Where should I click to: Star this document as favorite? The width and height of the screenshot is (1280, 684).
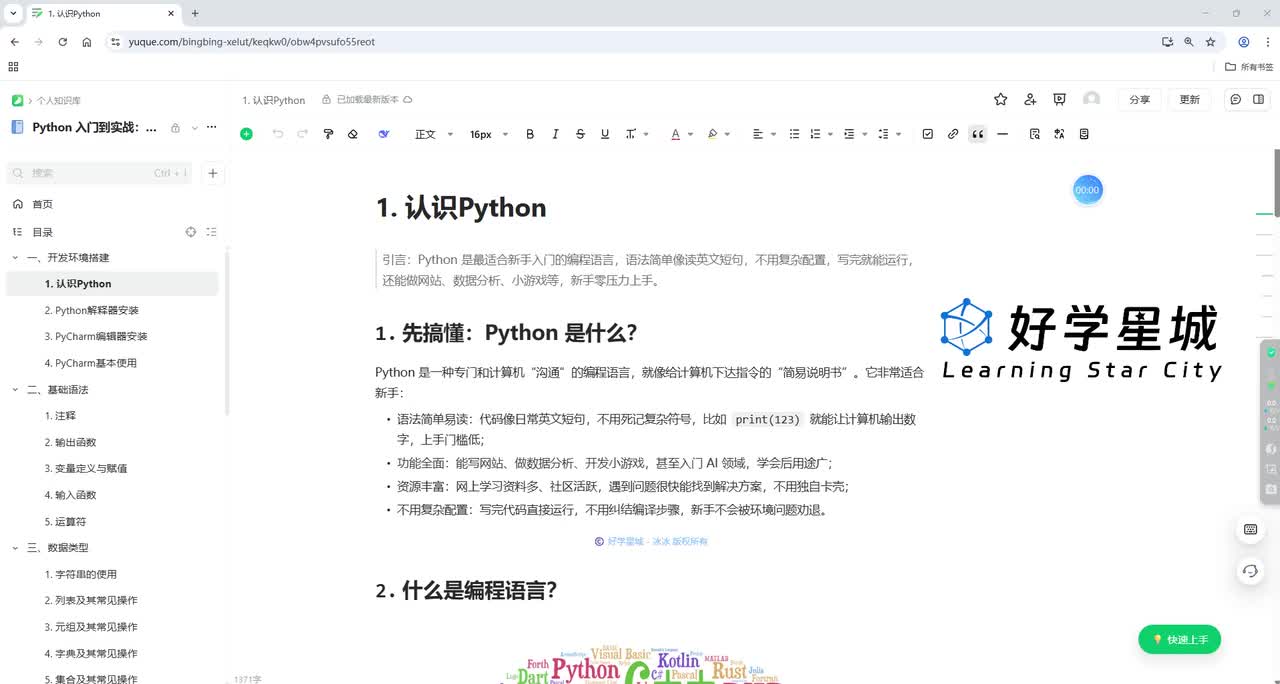pos(1000,99)
